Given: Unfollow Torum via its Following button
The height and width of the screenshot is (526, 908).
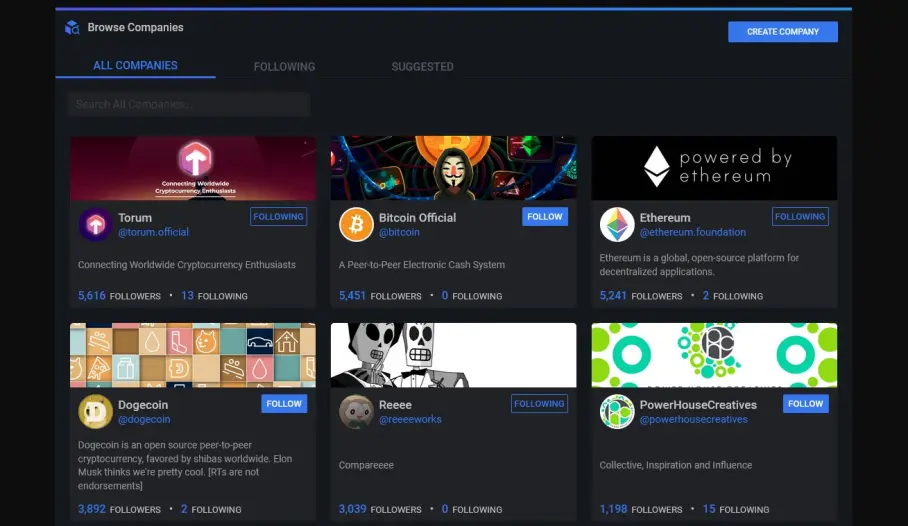Looking at the screenshot, I should pos(279,217).
